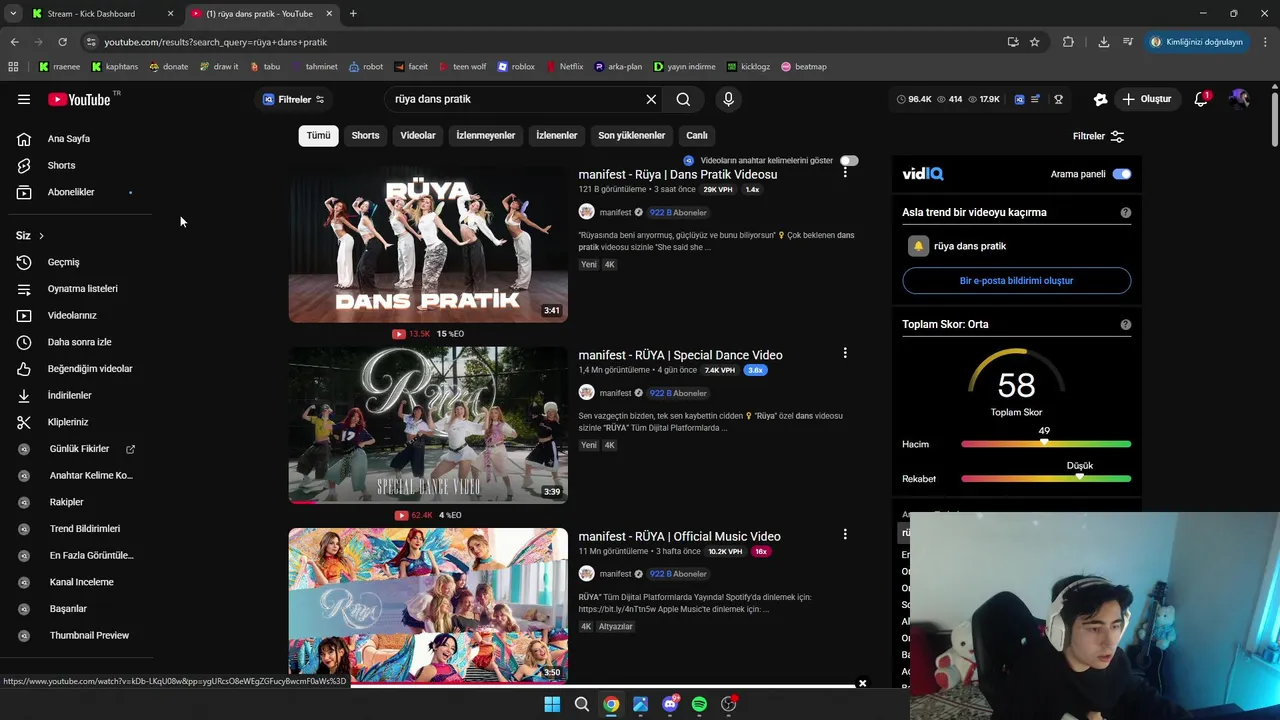Clear the search query with the X
Viewport: 1280px width, 720px height.
pyautogui.click(x=651, y=99)
